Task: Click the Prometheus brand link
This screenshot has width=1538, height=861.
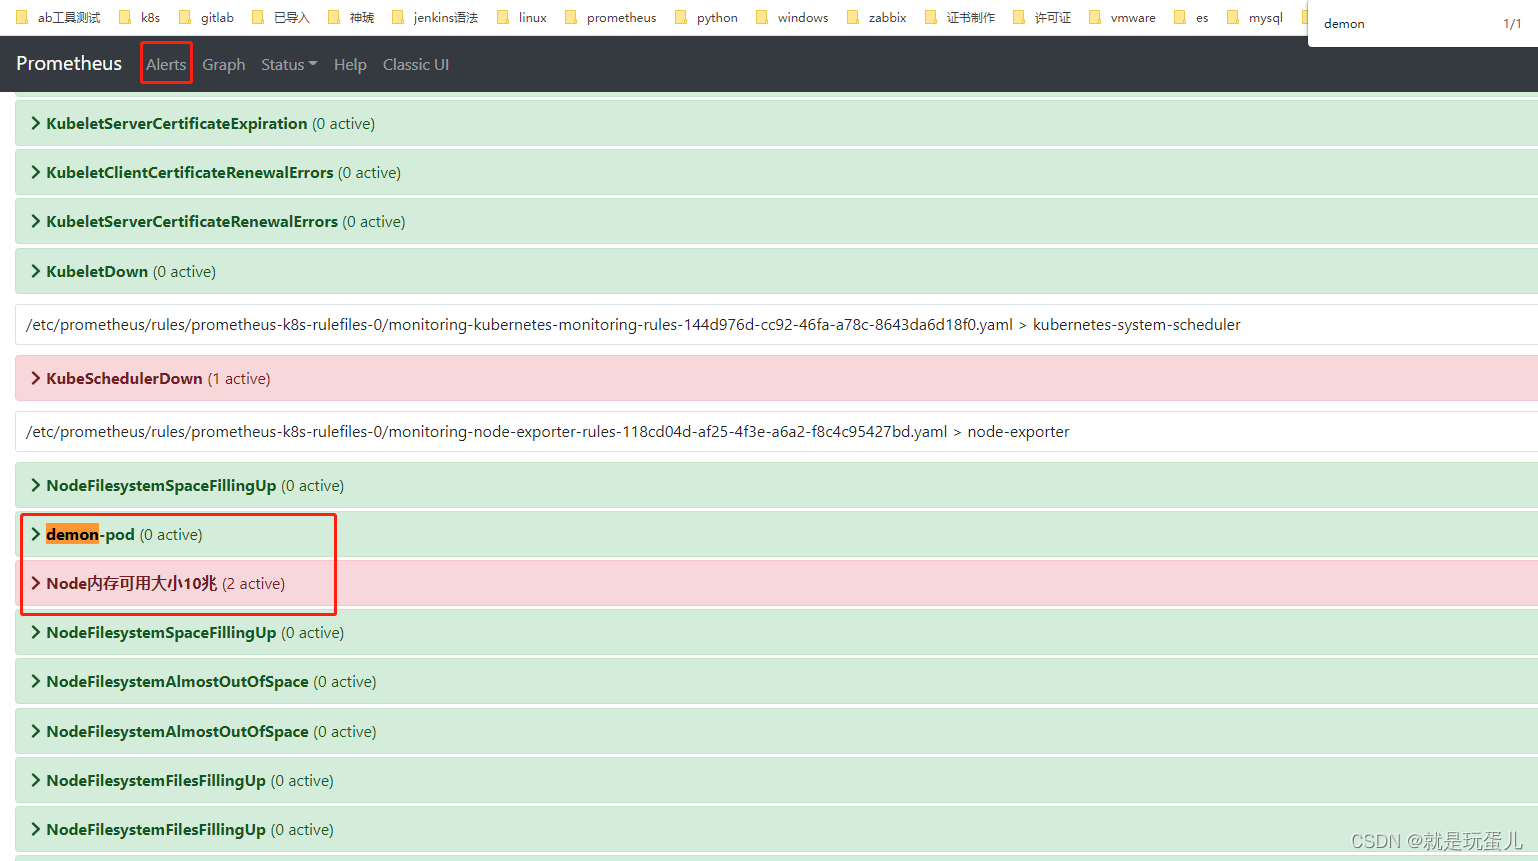Action: click(x=69, y=63)
